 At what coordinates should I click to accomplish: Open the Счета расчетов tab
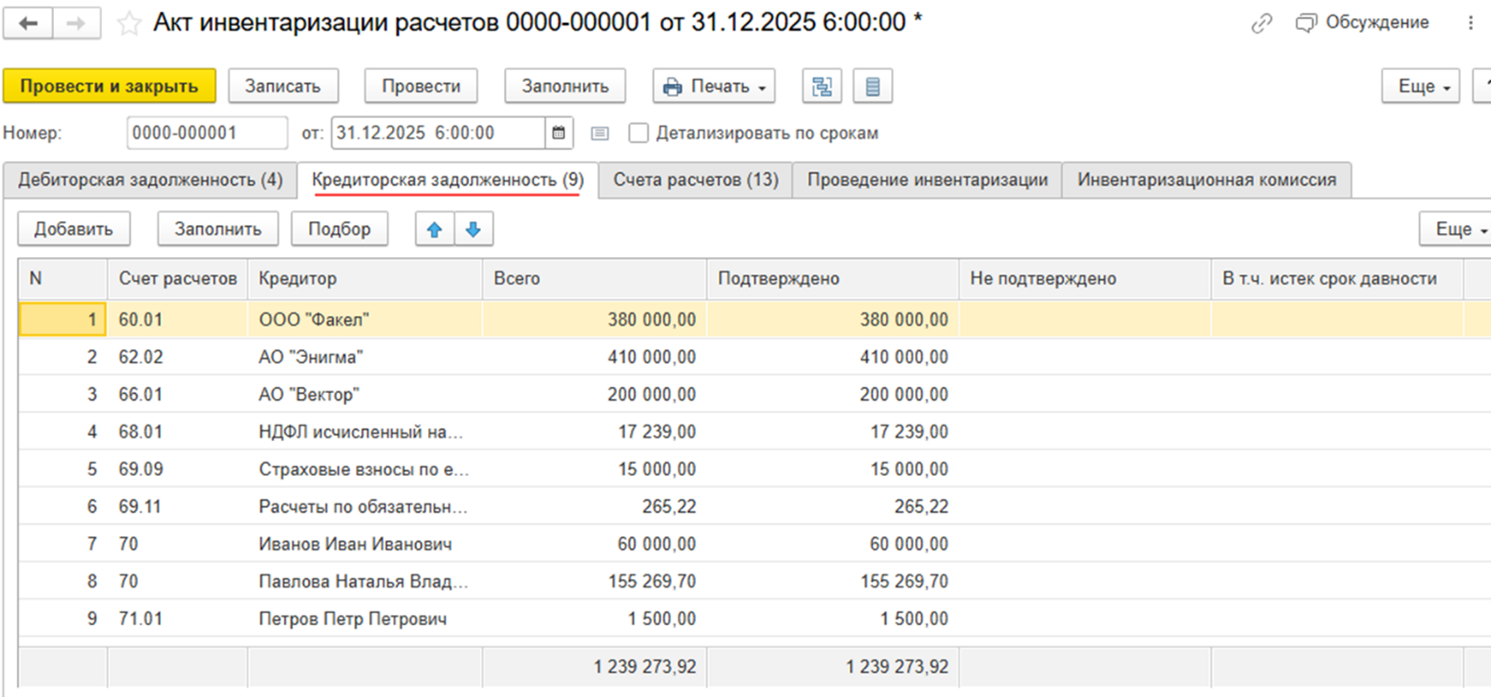pos(695,180)
